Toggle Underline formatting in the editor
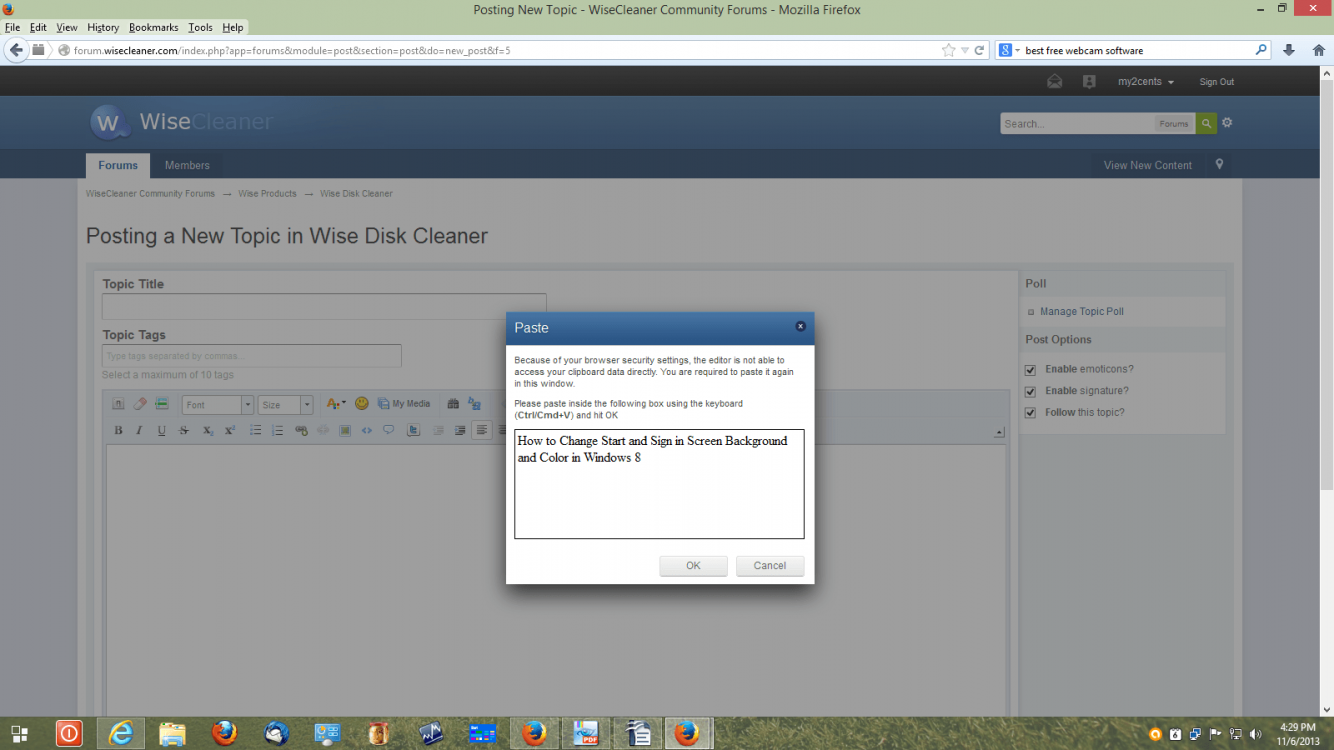Screen dimensions: 1334x750 coord(161,430)
